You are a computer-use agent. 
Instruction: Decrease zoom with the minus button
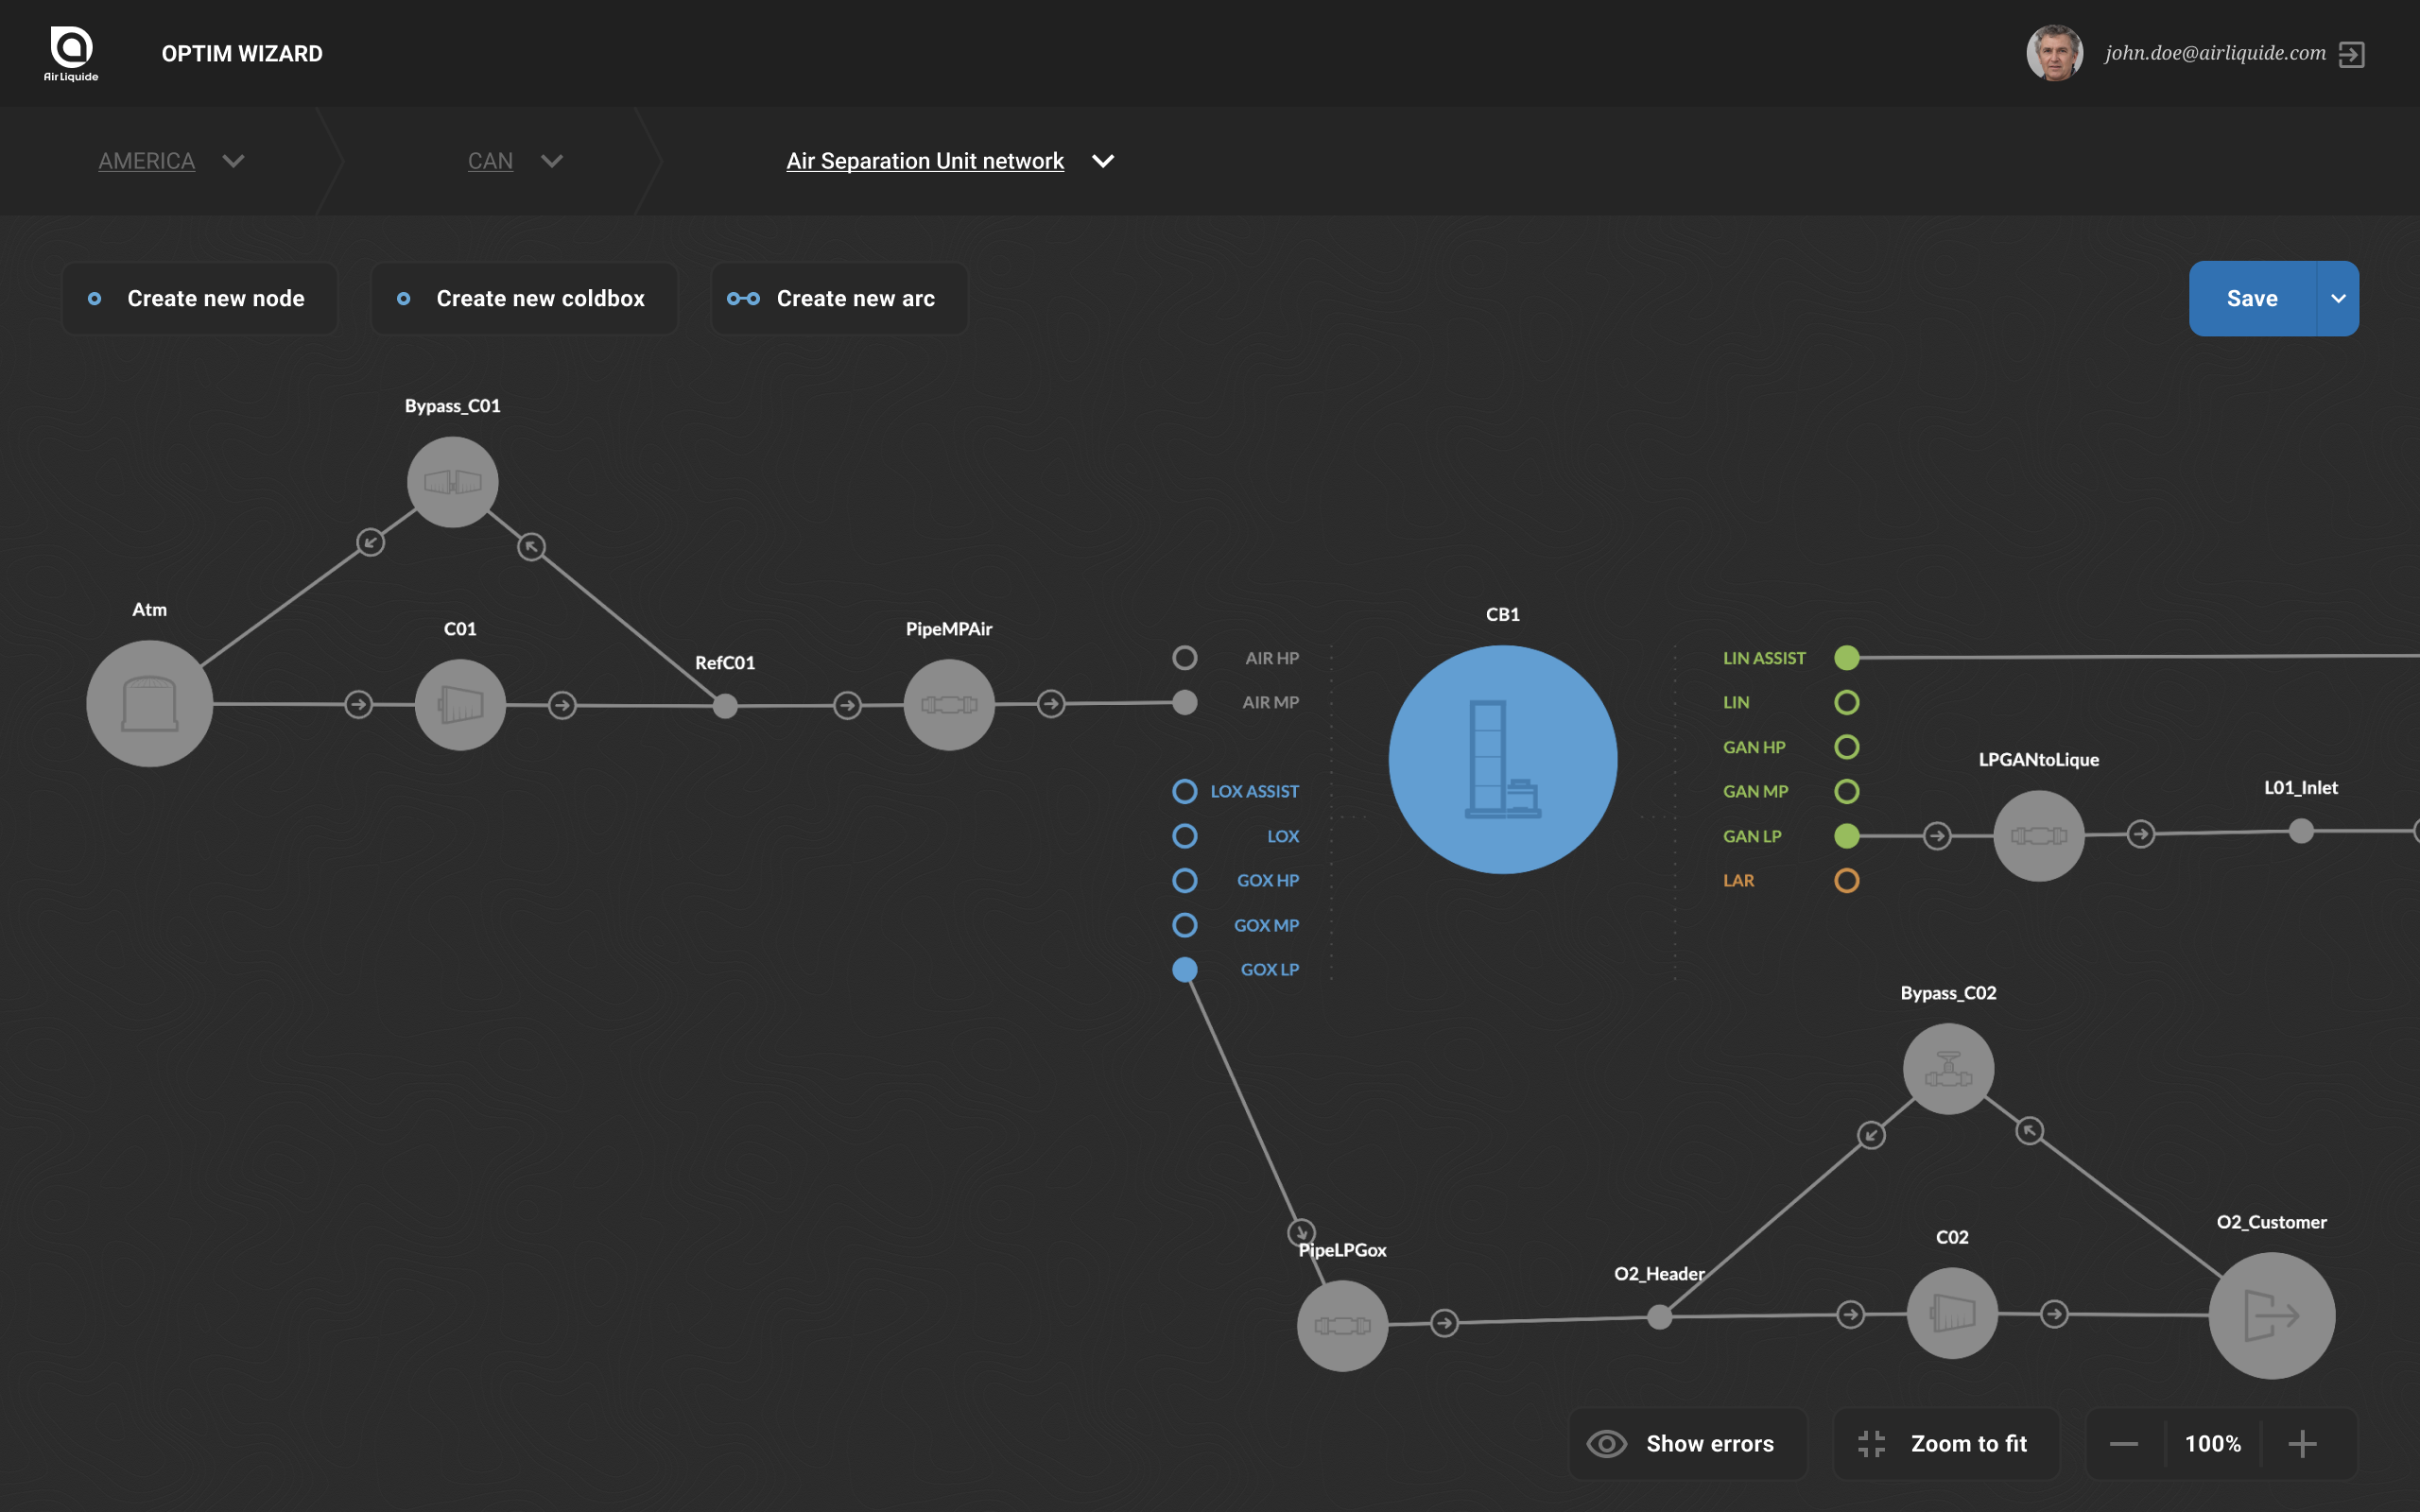coord(2124,1444)
